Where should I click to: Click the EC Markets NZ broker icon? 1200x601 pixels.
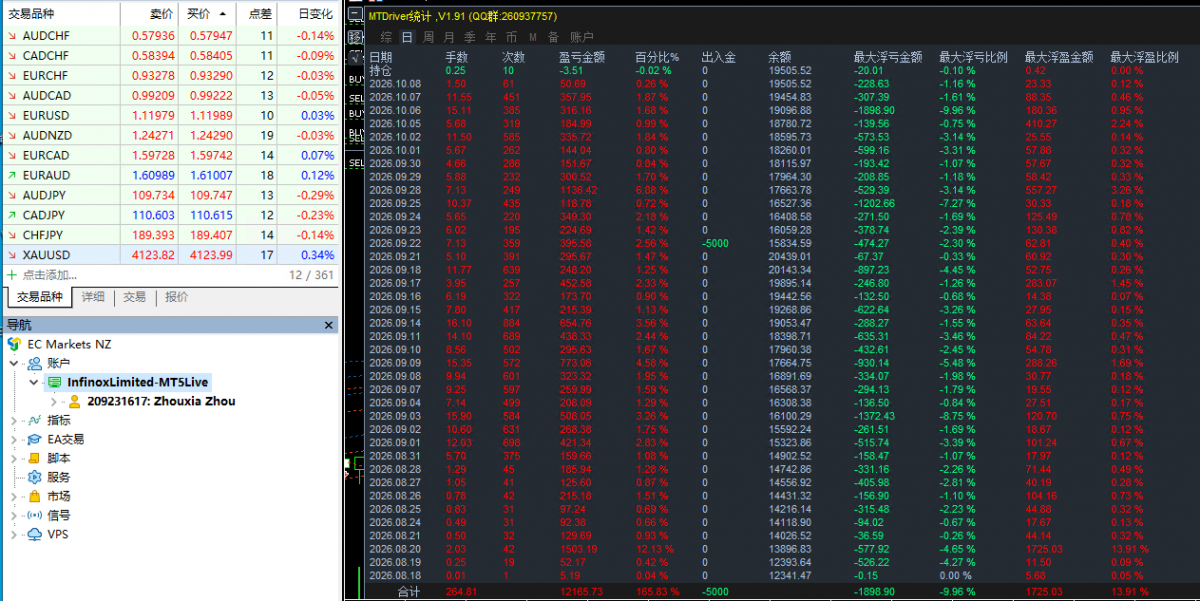[14, 344]
